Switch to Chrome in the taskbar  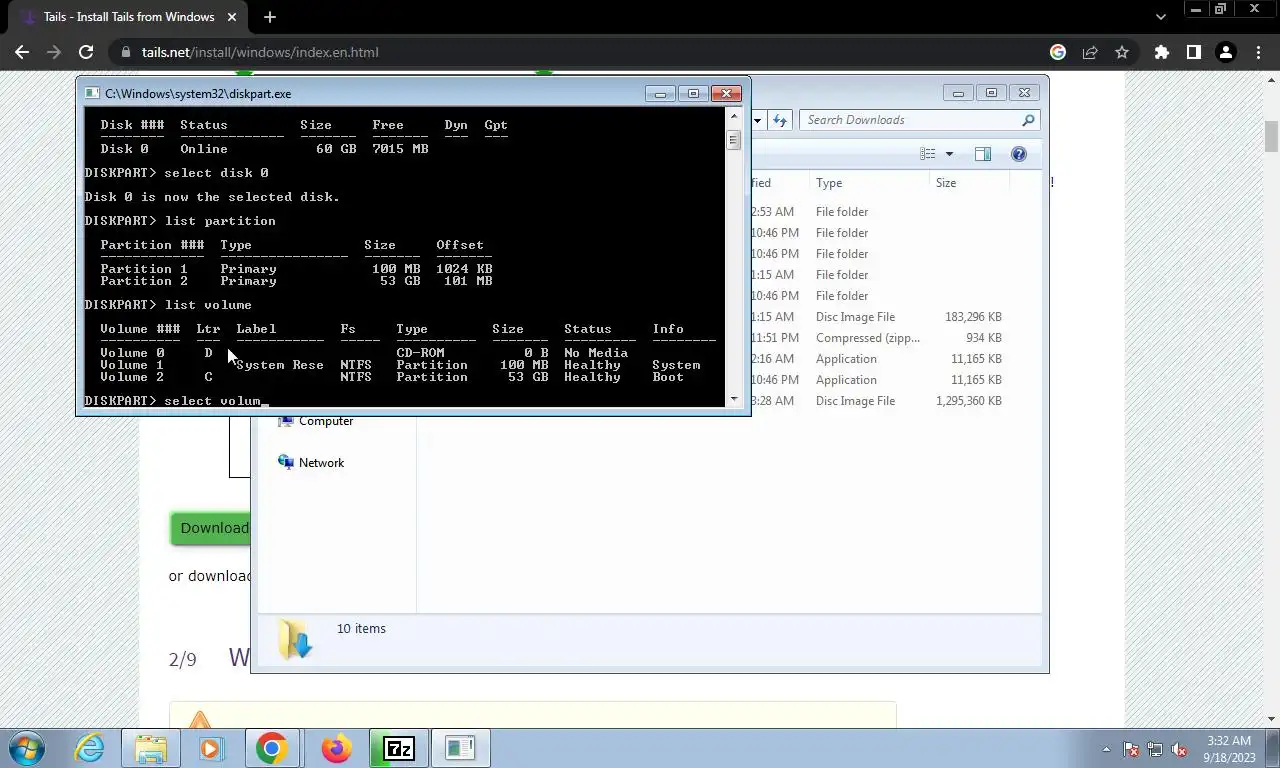coord(271,748)
